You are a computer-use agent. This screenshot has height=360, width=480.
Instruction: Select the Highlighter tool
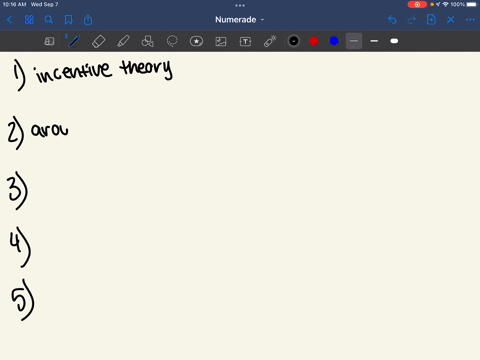pyautogui.click(x=123, y=41)
